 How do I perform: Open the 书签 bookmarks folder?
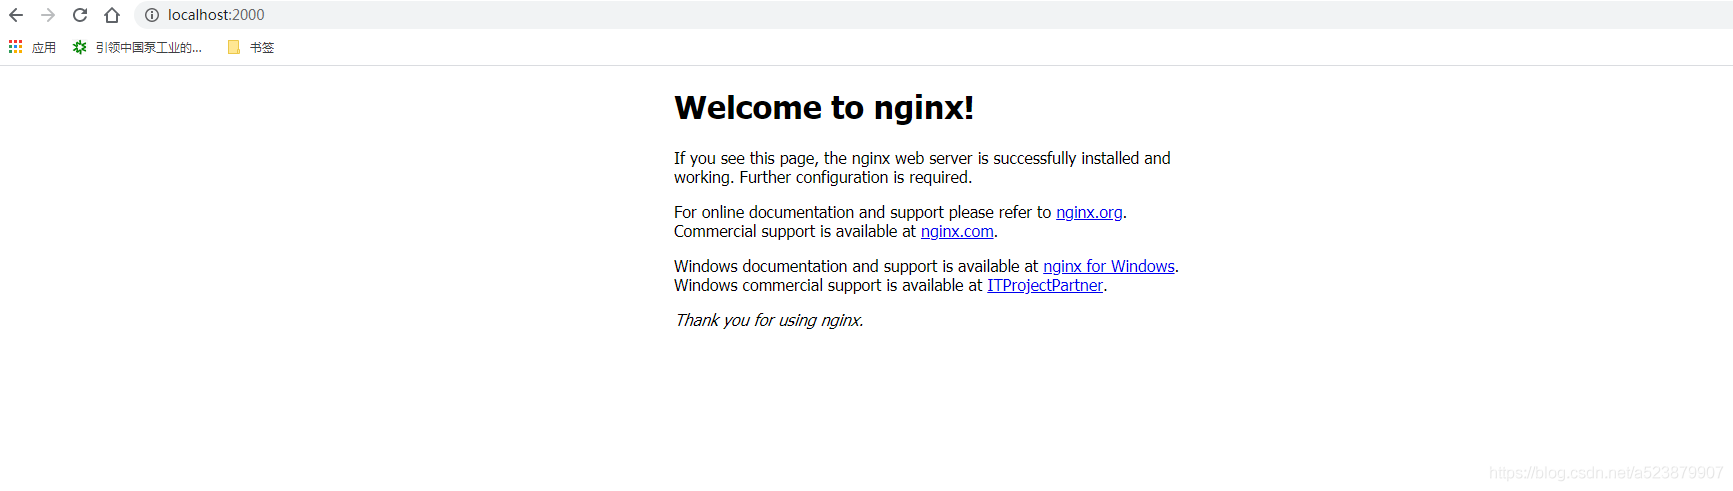tap(250, 47)
